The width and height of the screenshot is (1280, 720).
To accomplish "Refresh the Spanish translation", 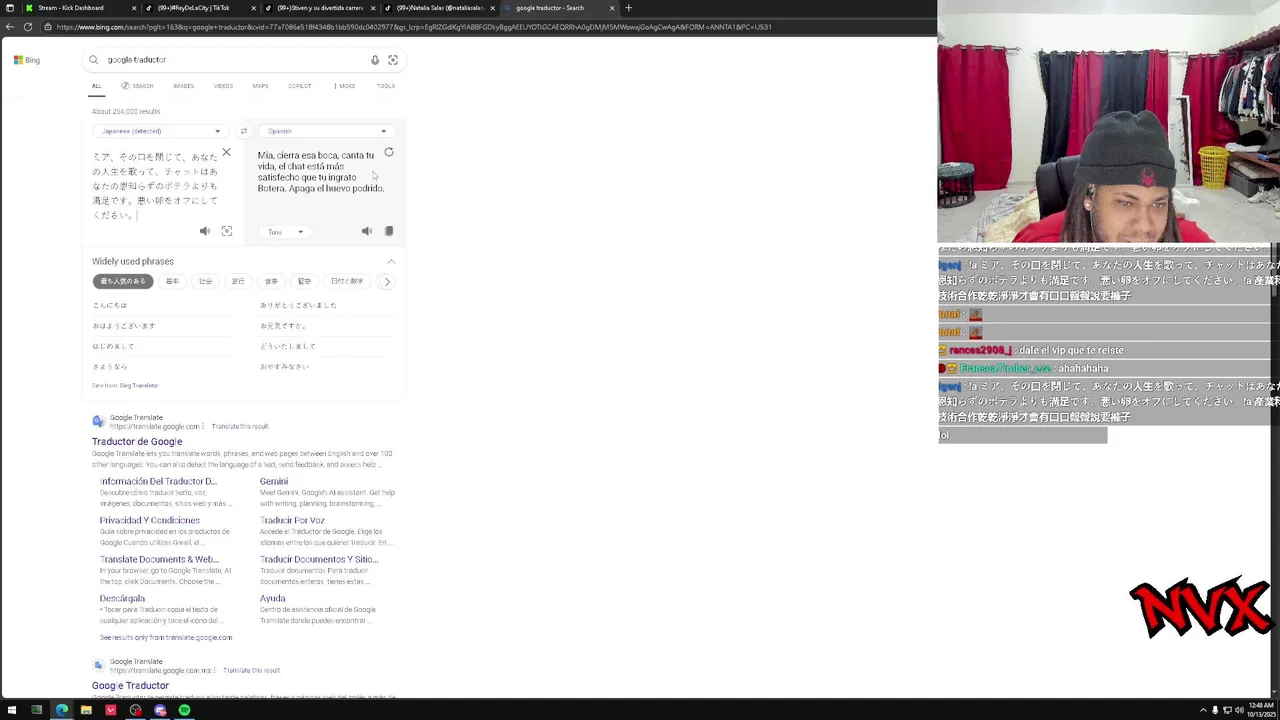I will tap(389, 153).
